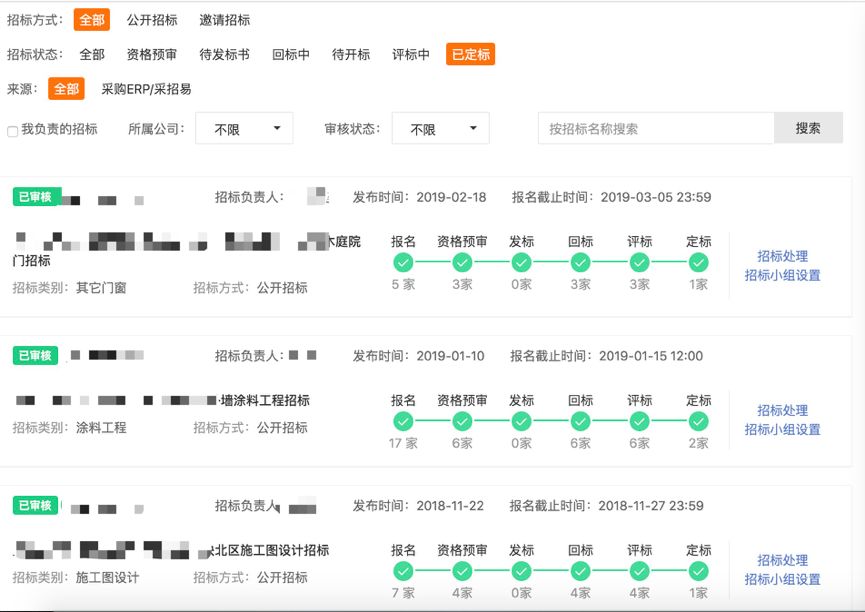Click 发标 checkmark in 施工图设计 tender row
Viewport: 865px width, 612px height.
point(521,571)
